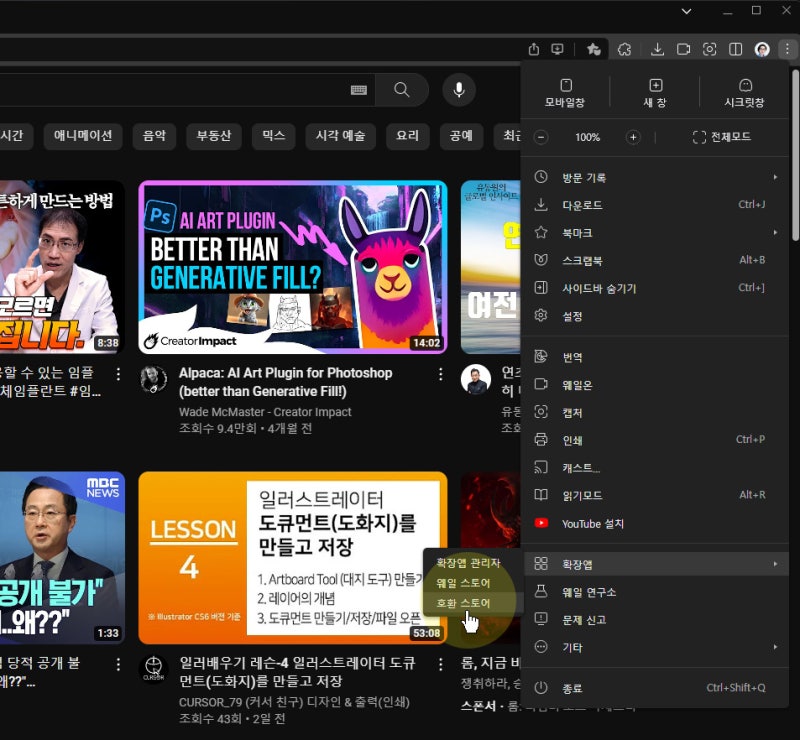Expand the 북마크 bookmarks submenu
The image size is (800, 740).
click(x=655, y=232)
